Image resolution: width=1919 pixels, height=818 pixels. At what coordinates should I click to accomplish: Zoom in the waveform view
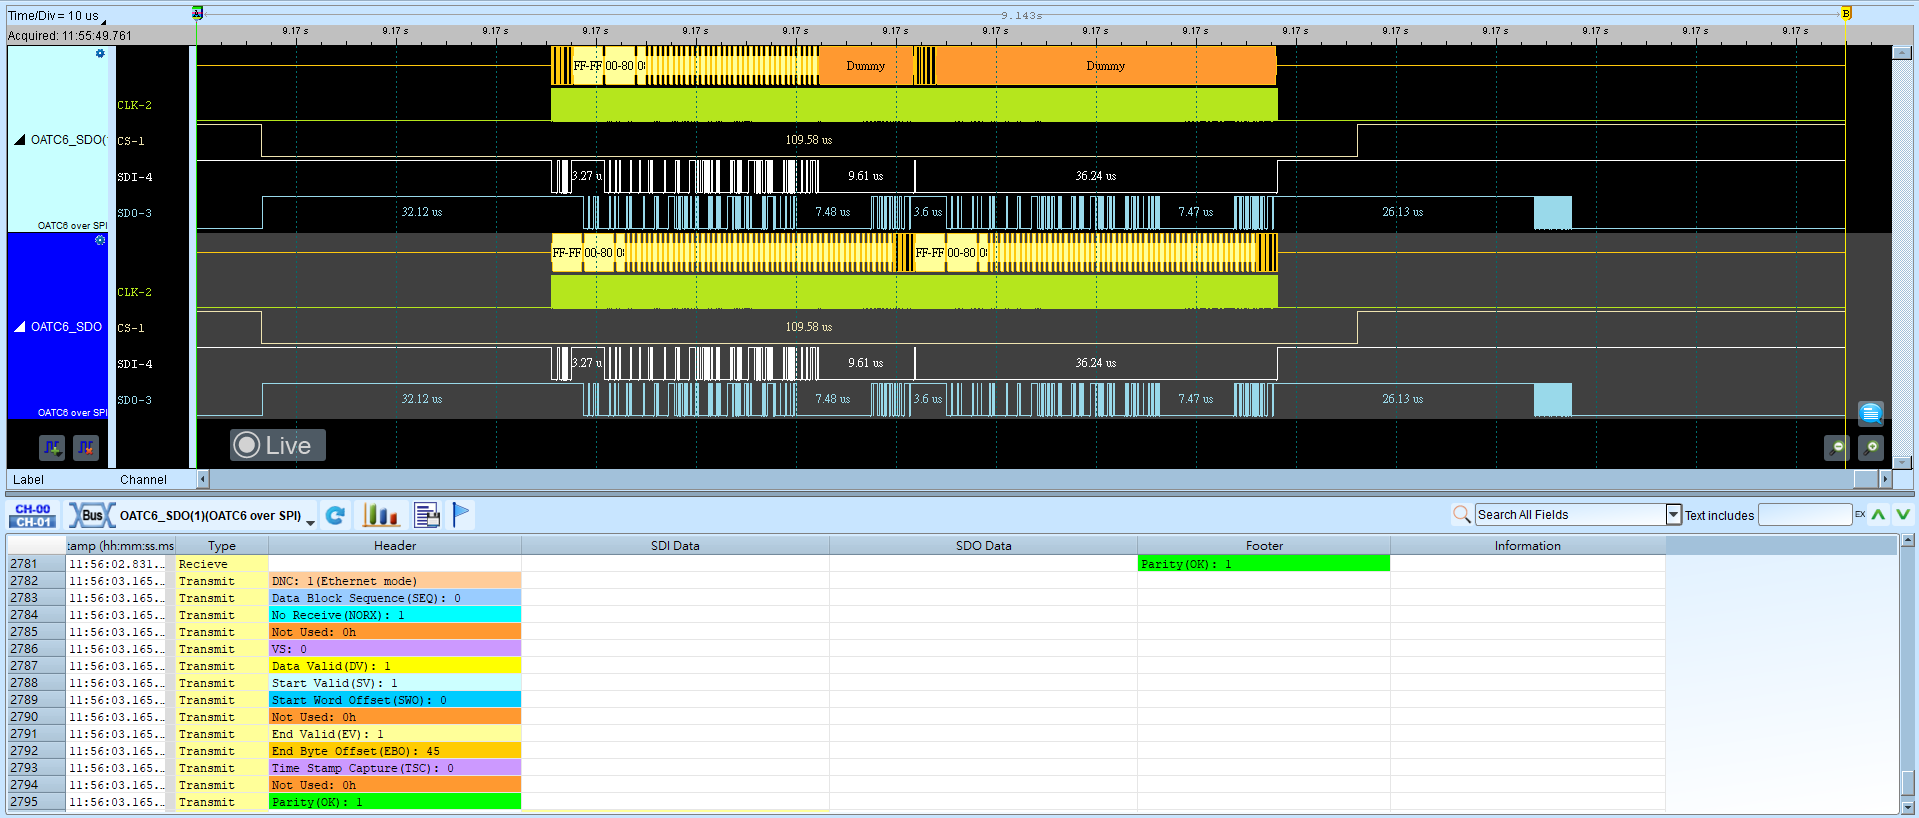click(1871, 448)
